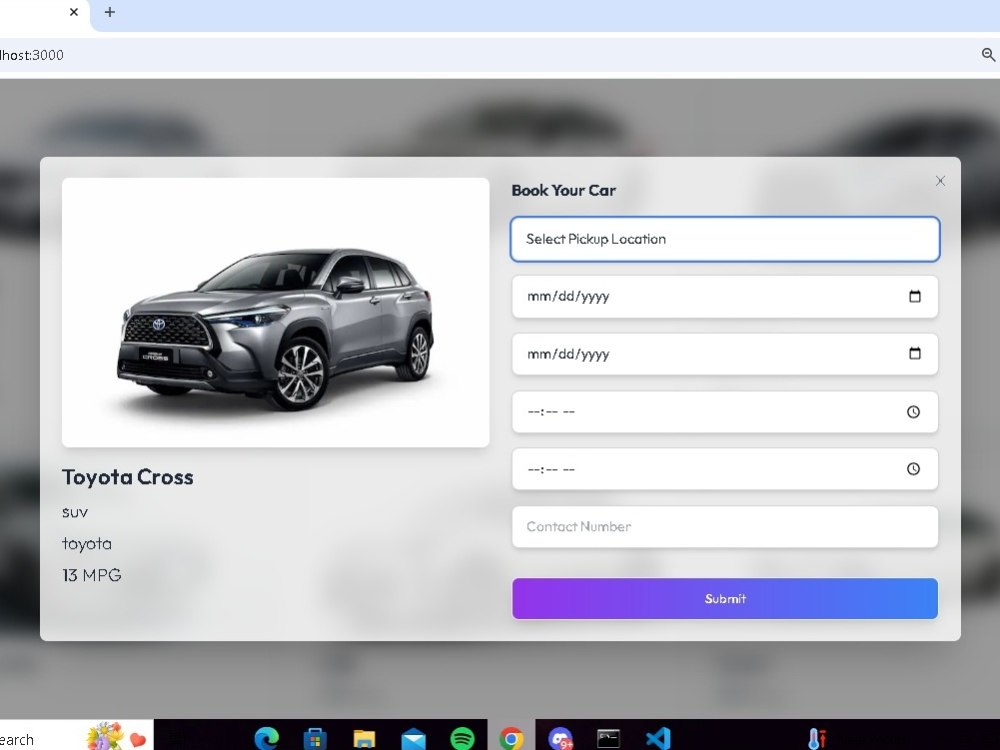
Task: Click the zoom magnifier icon in address bar
Action: [x=988, y=55]
